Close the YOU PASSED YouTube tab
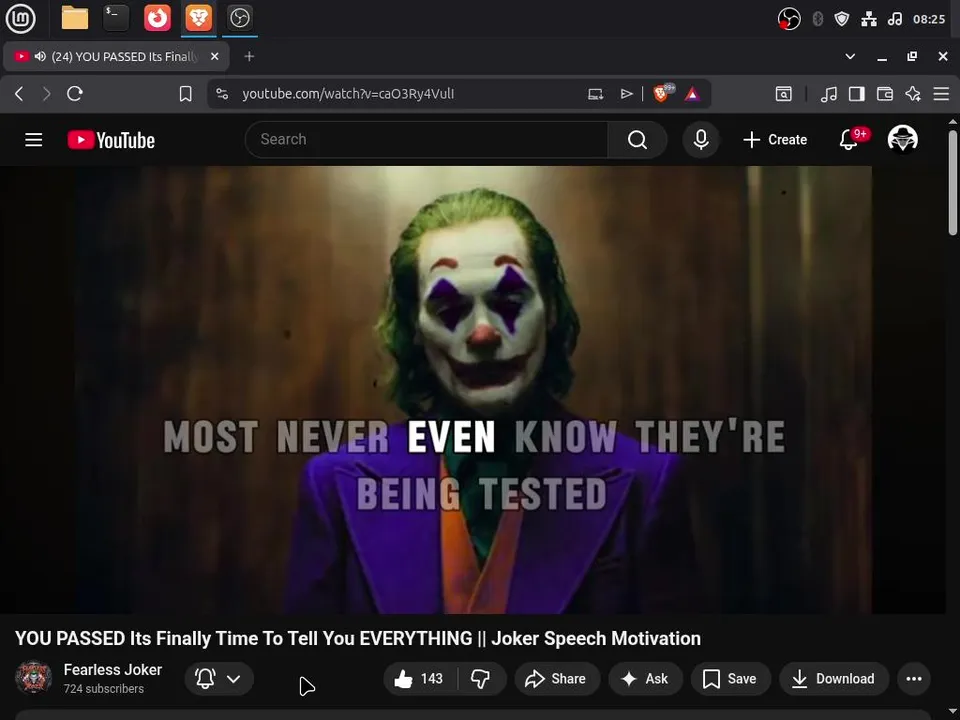Screen dimensions: 960x720 click(x=214, y=56)
